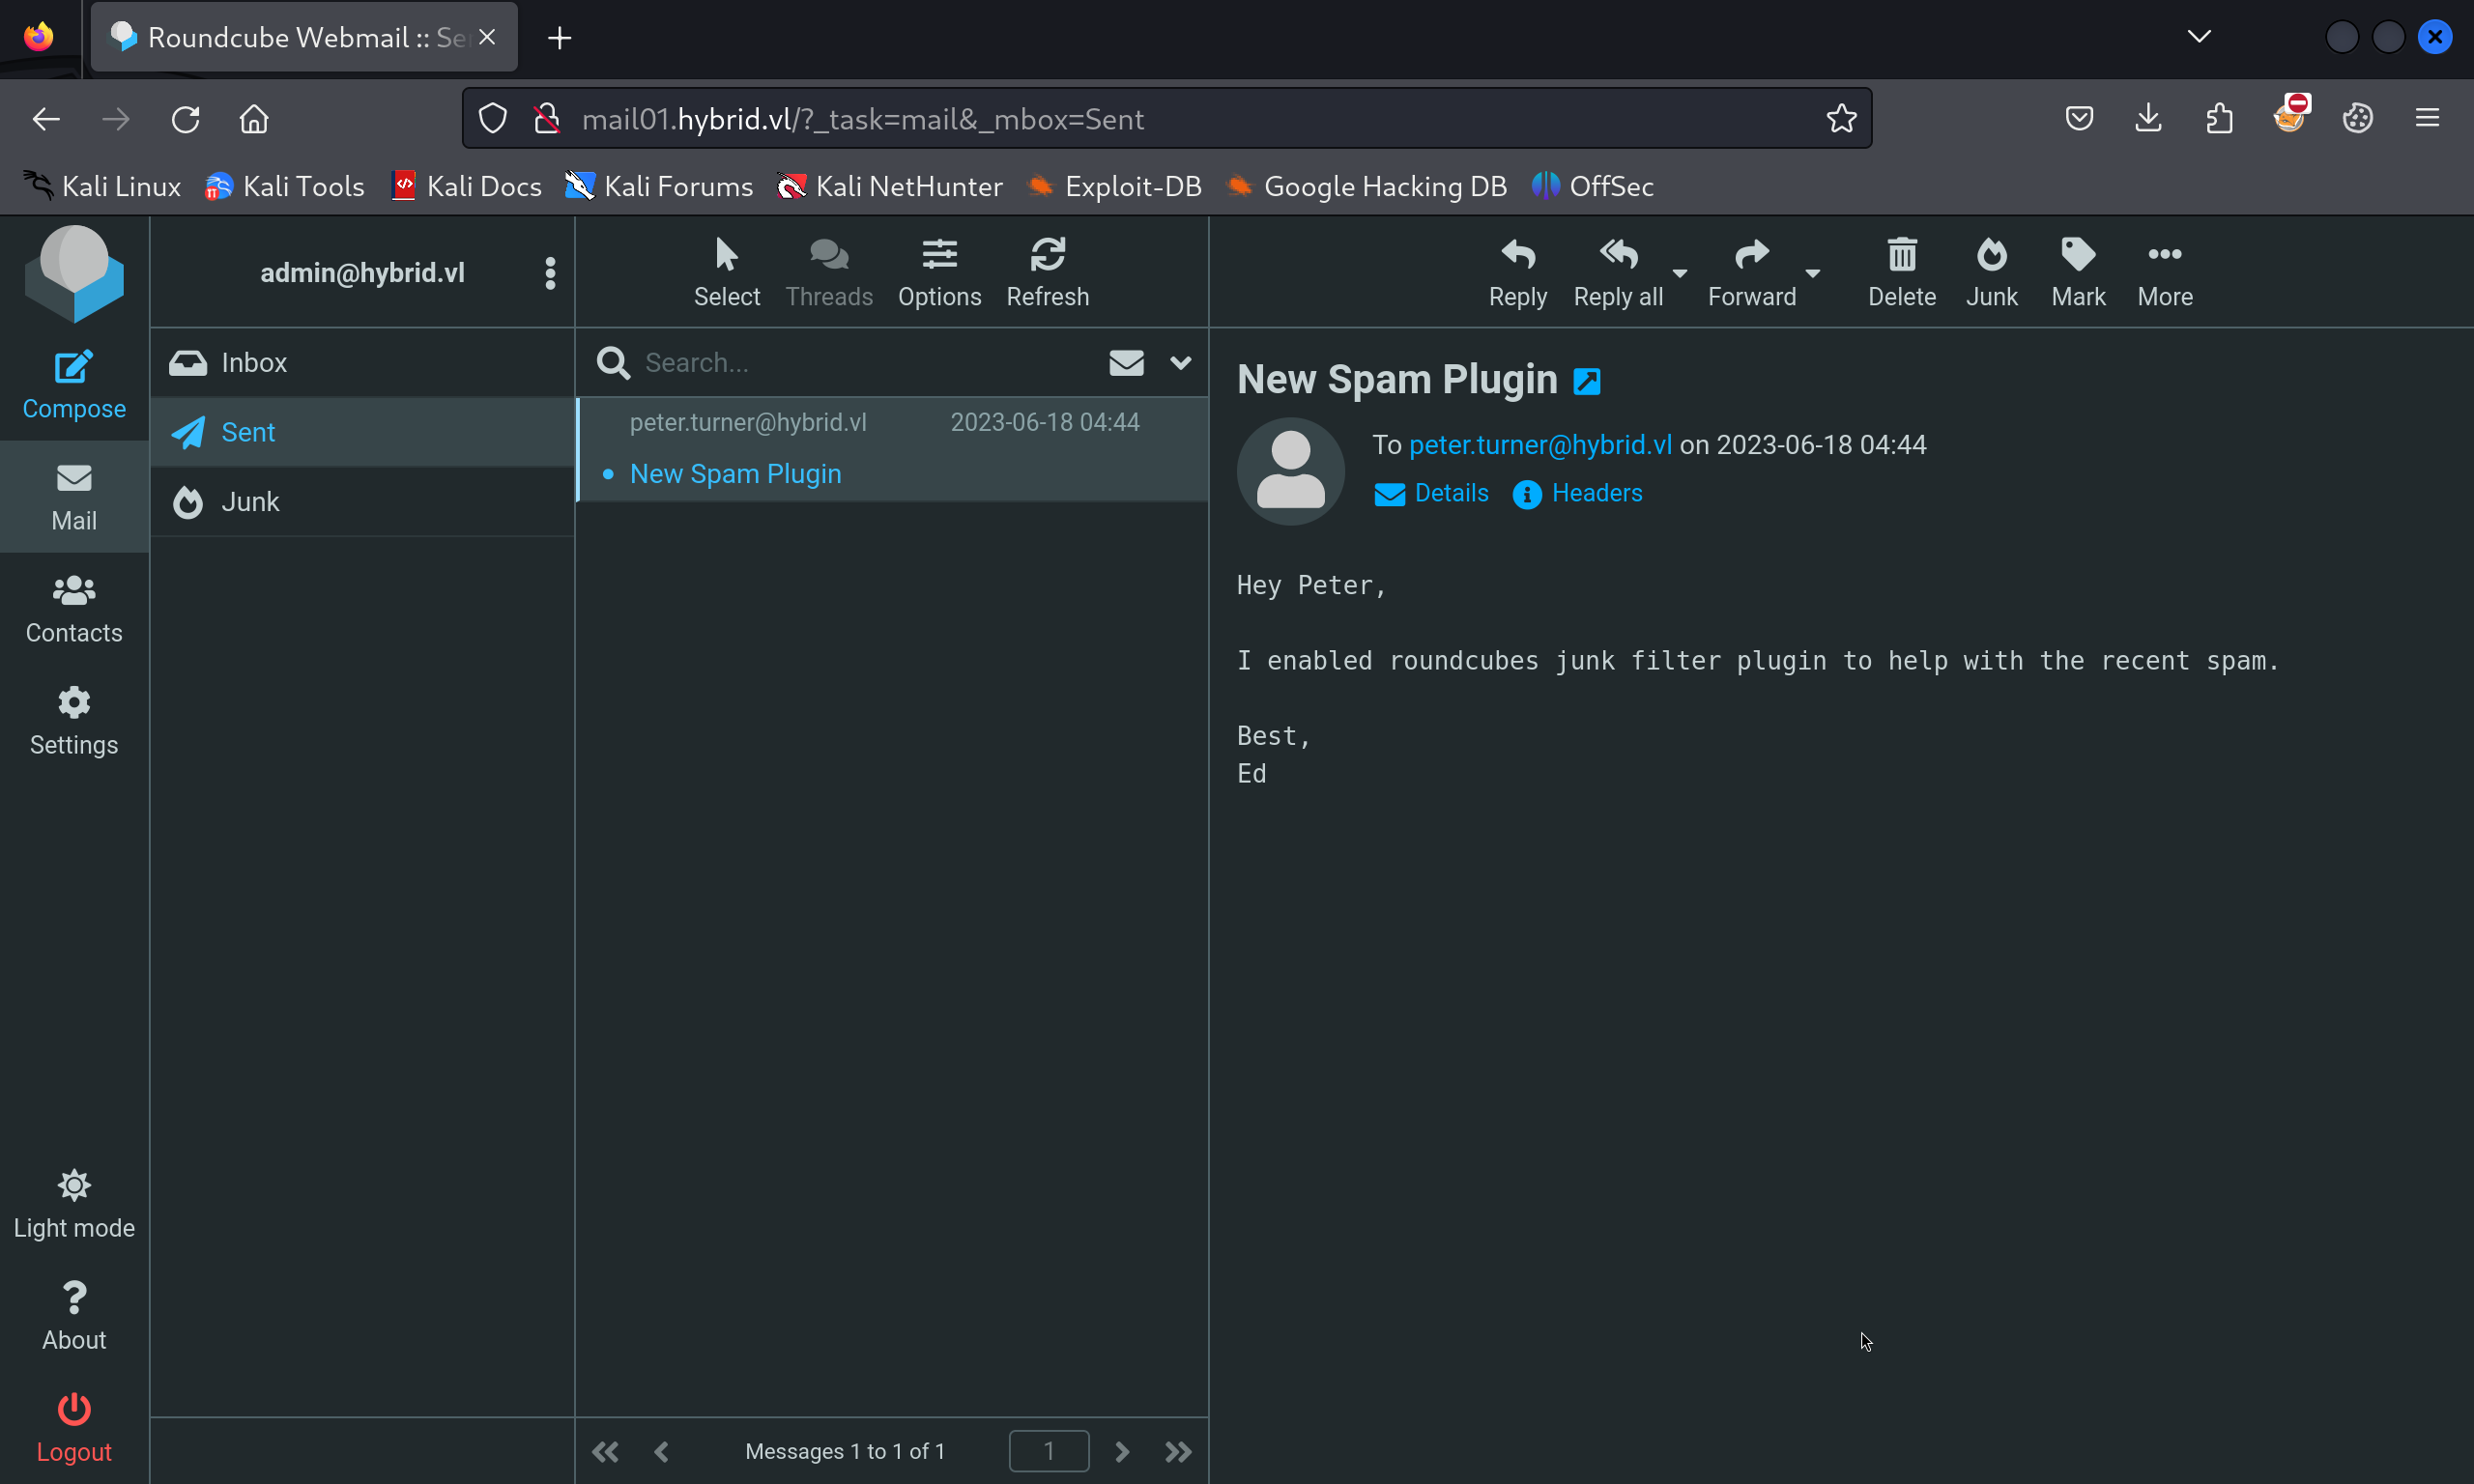The width and height of the screenshot is (2474, 1484).
Task: Open the Forward options dropdown arrow
Action: pyautogui.click(x=1812, y=273)
